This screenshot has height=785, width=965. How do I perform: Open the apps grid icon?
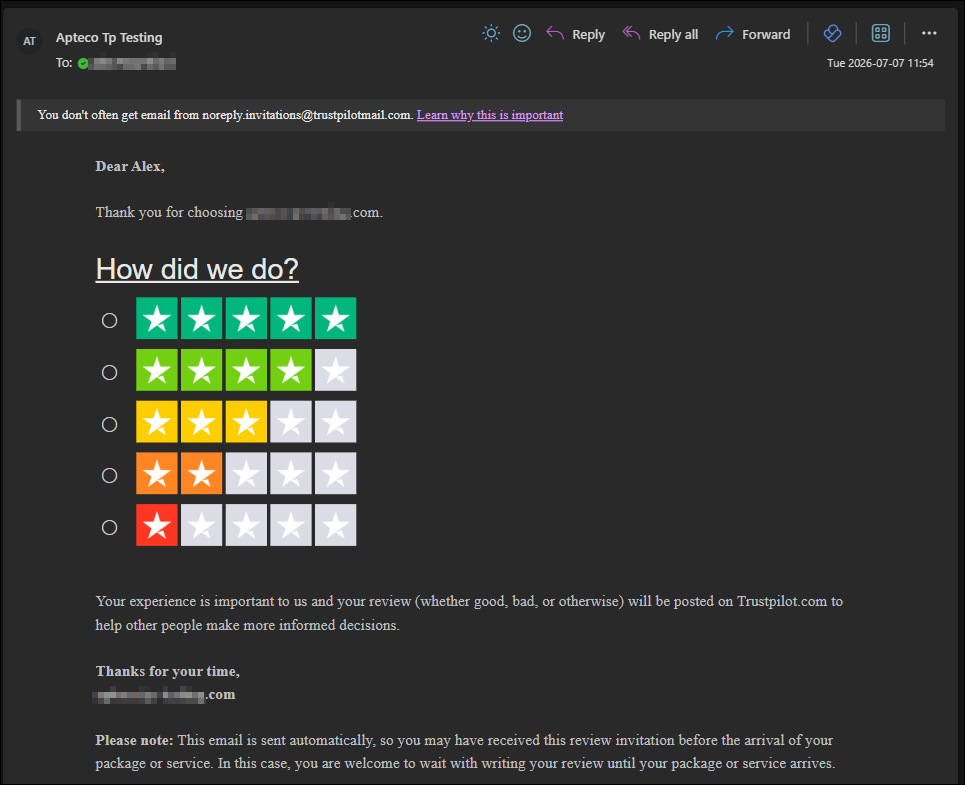881,33
